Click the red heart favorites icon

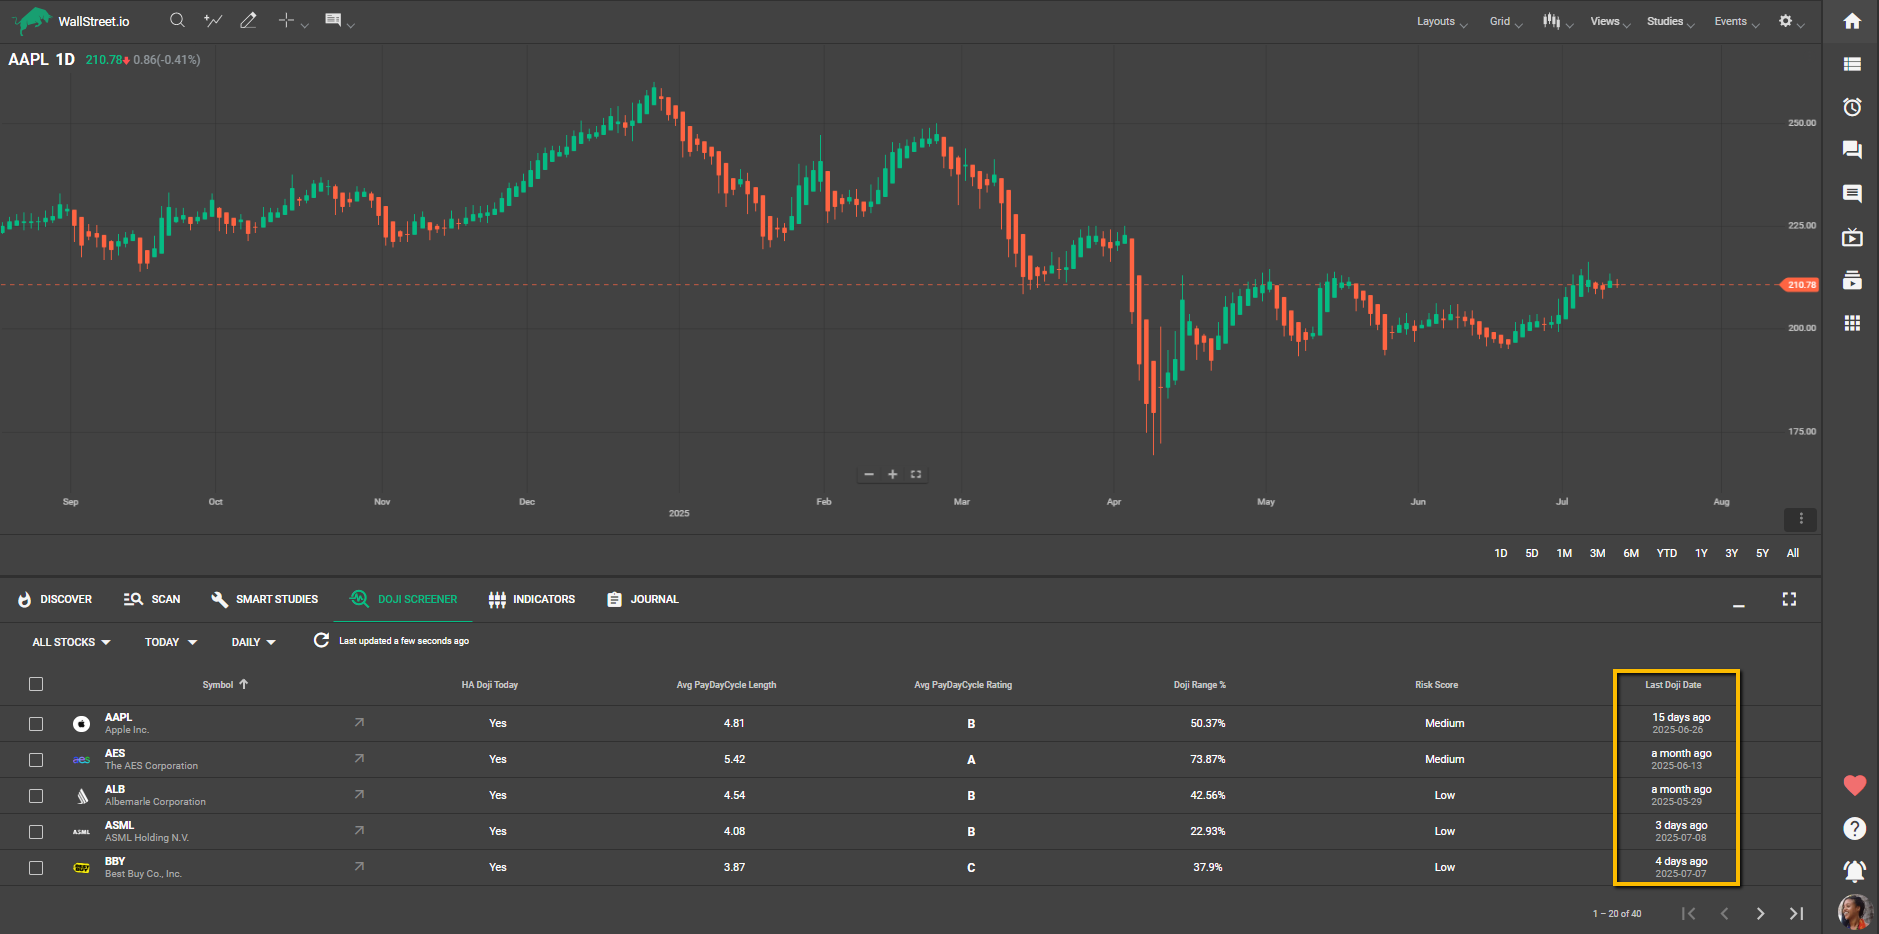point(1854,785)
